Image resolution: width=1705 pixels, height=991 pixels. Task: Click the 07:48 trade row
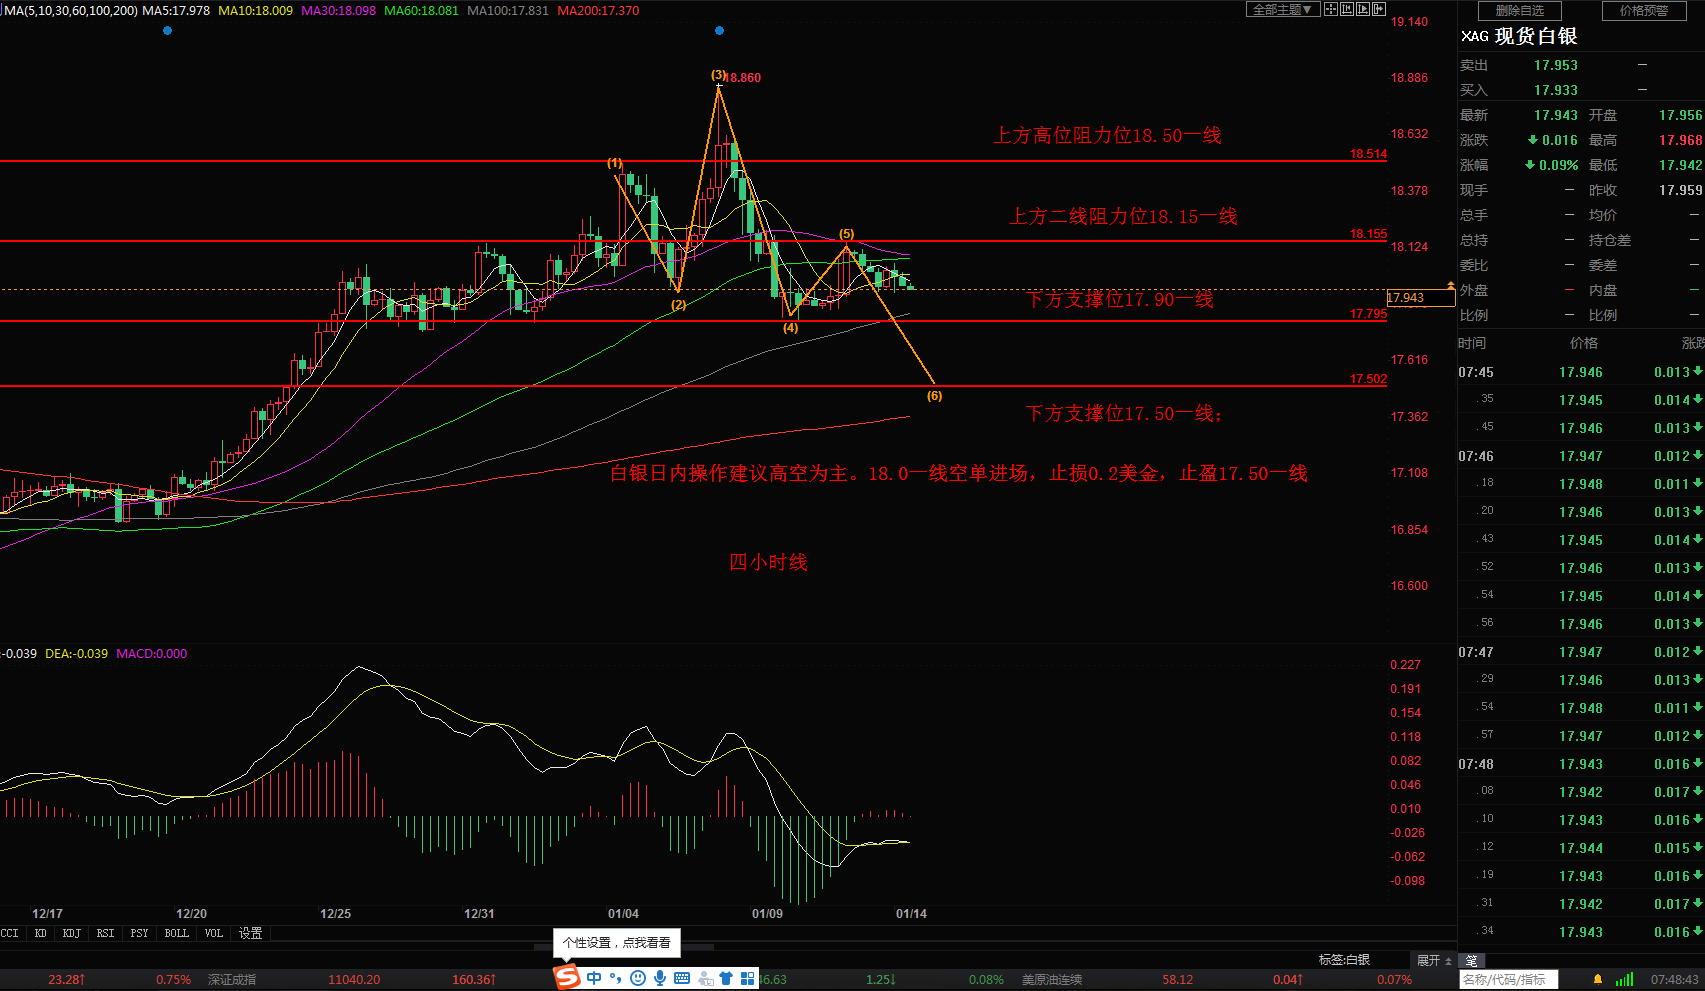(1581, 764)
